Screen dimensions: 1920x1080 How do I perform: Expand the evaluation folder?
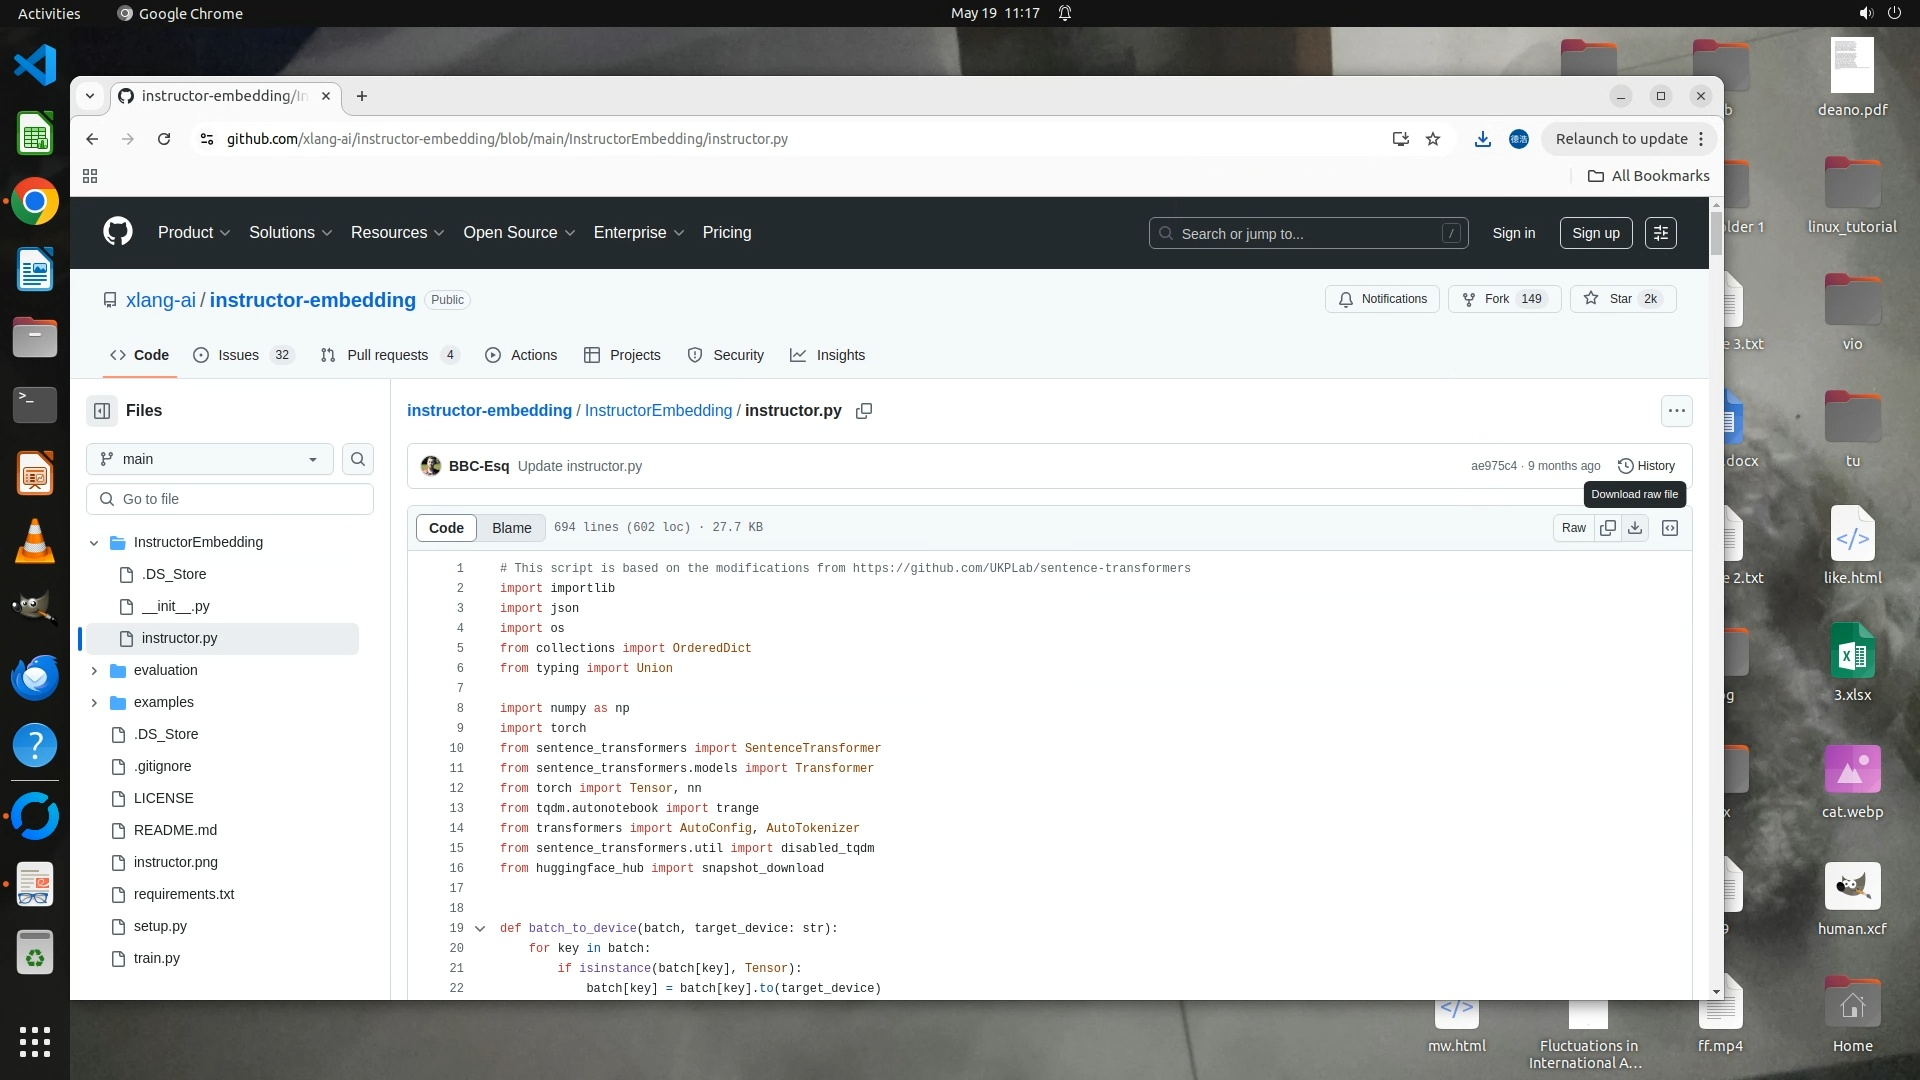point(94,671)
